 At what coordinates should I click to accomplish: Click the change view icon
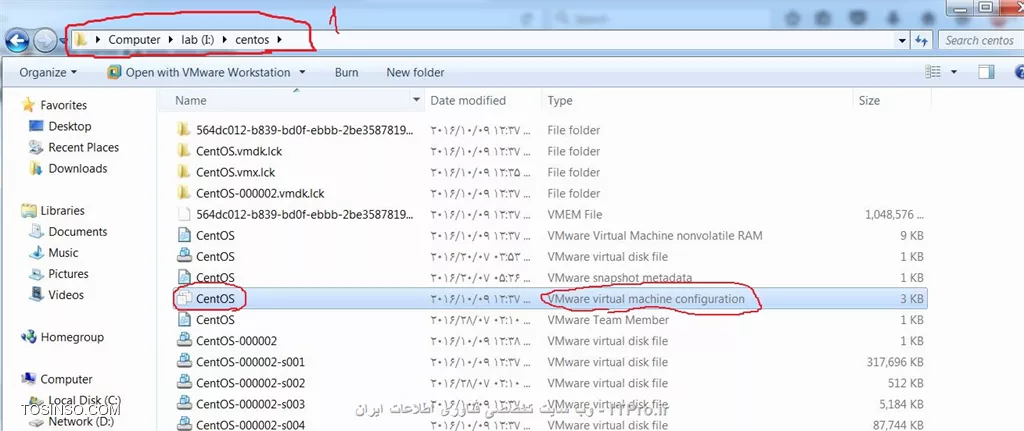click(x=934, y=72)
